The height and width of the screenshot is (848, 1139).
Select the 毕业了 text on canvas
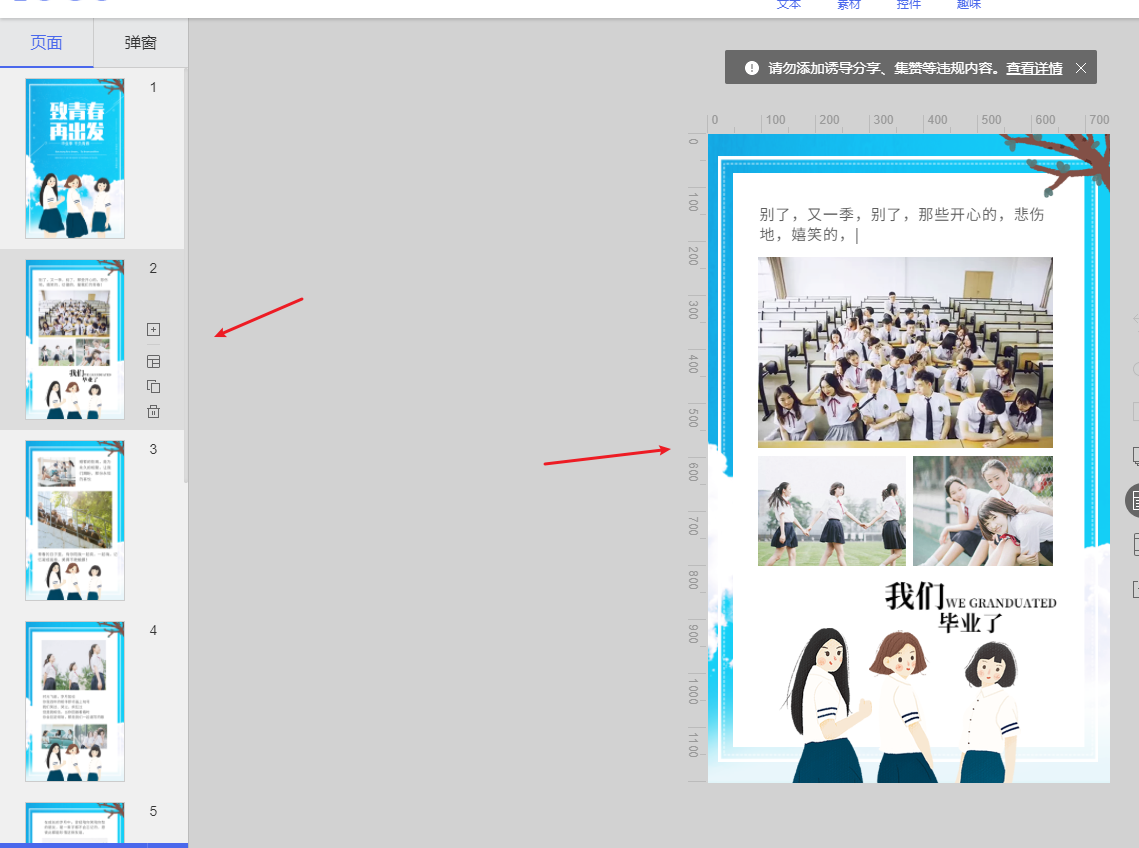coord(970,623)
